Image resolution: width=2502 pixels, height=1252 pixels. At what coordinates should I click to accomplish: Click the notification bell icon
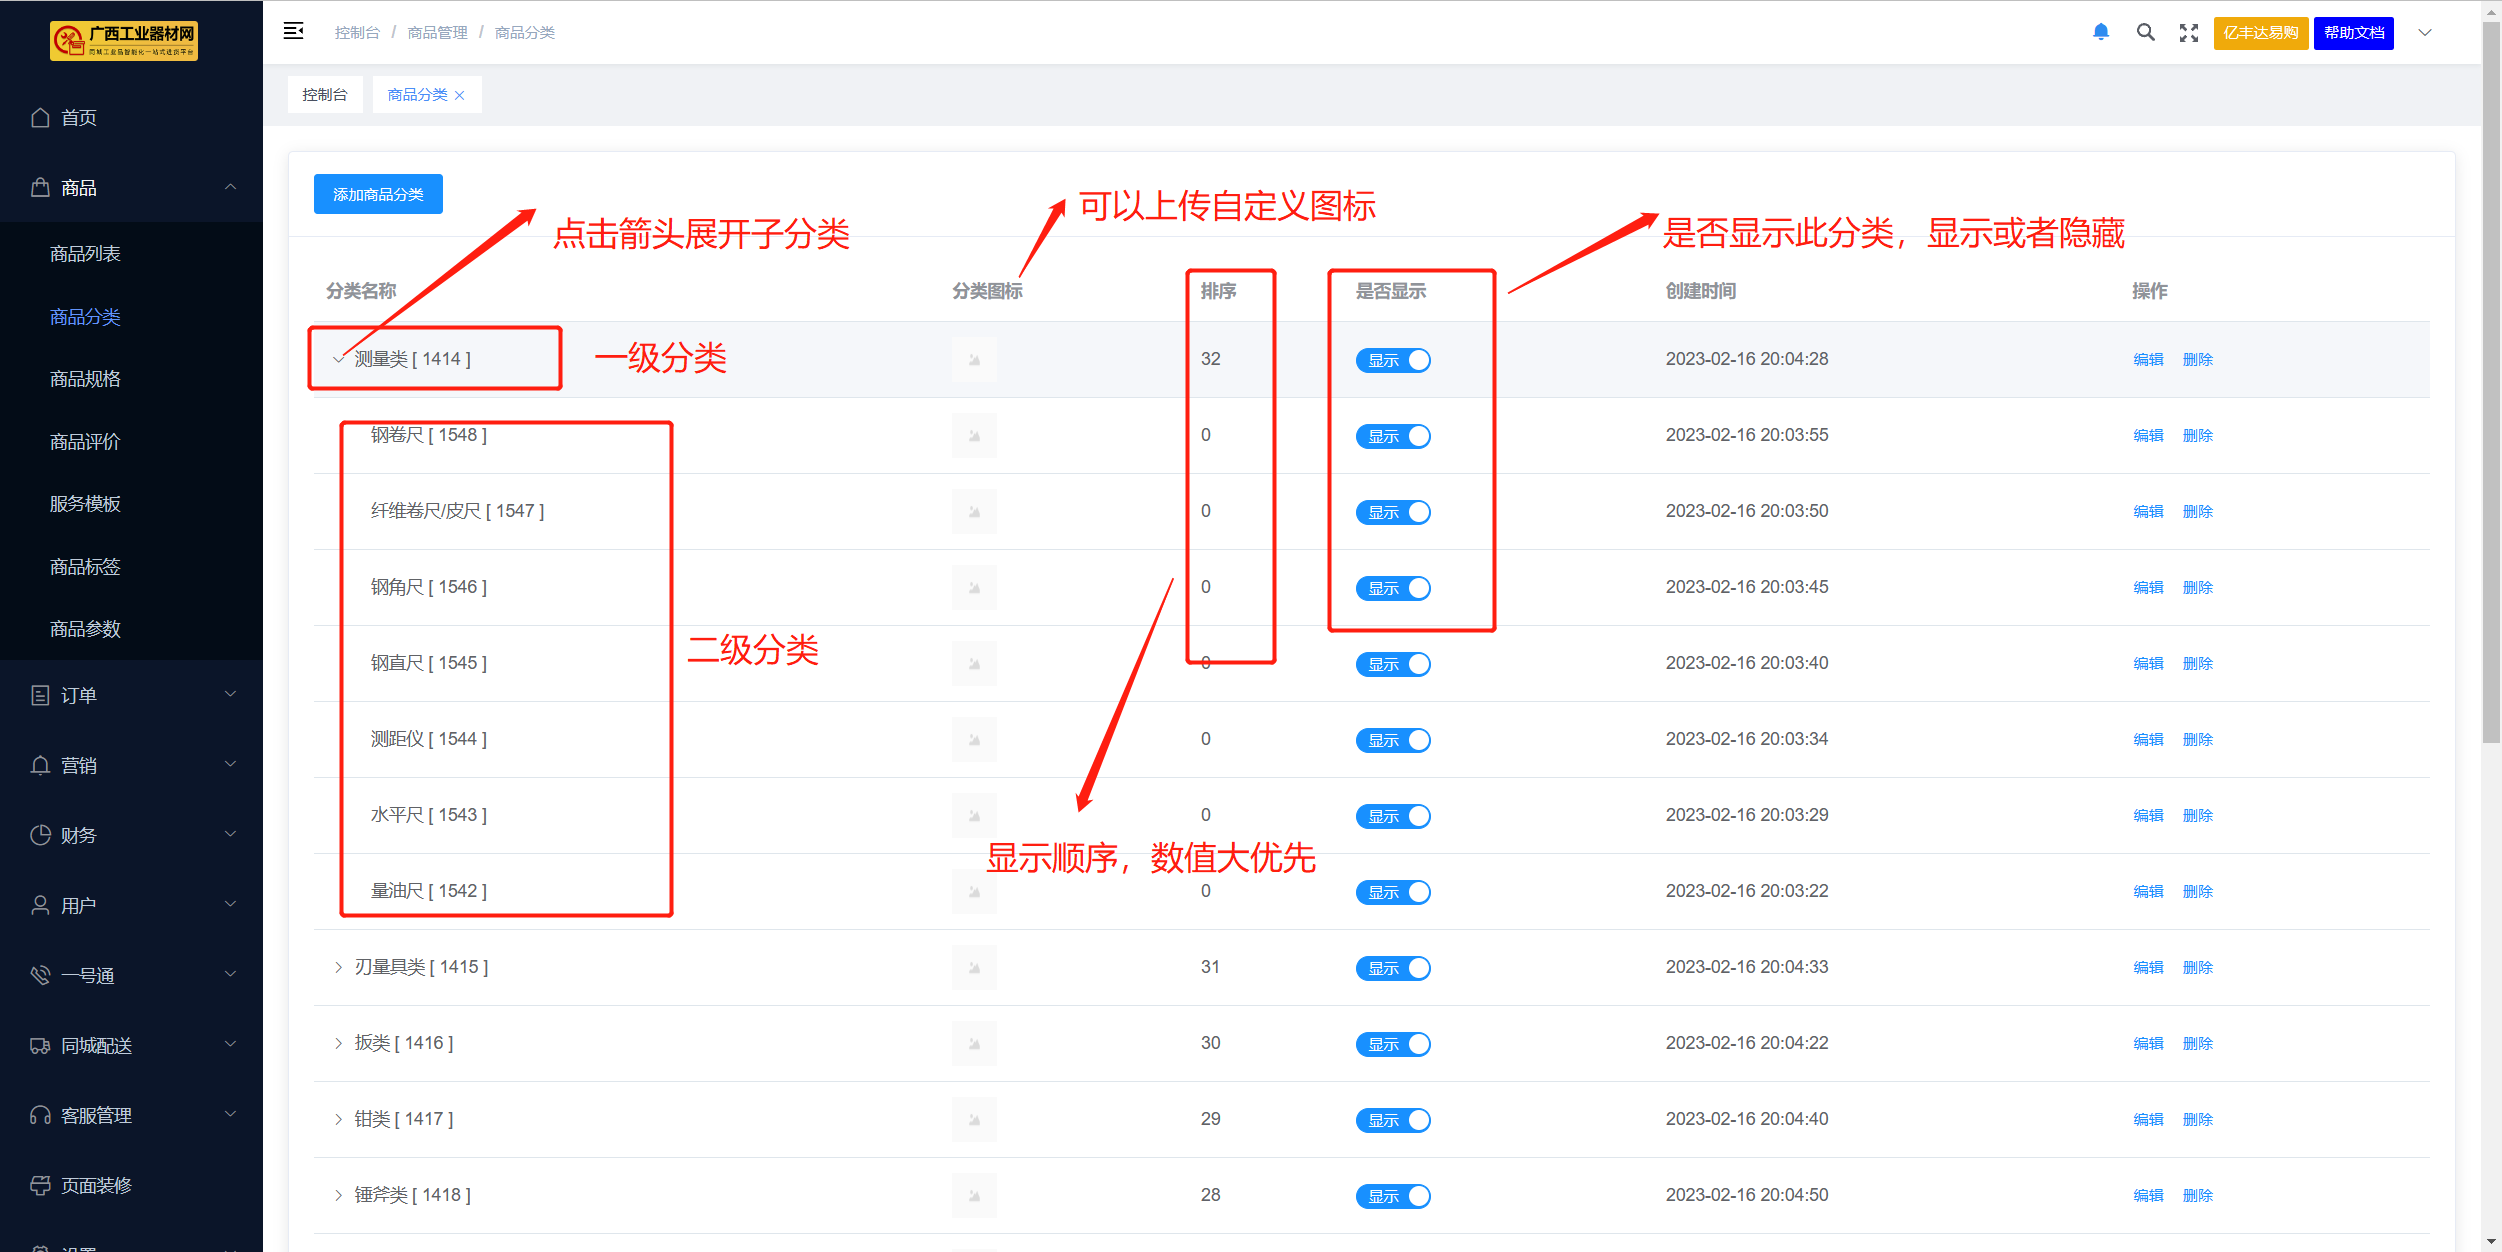[2101, 32]
